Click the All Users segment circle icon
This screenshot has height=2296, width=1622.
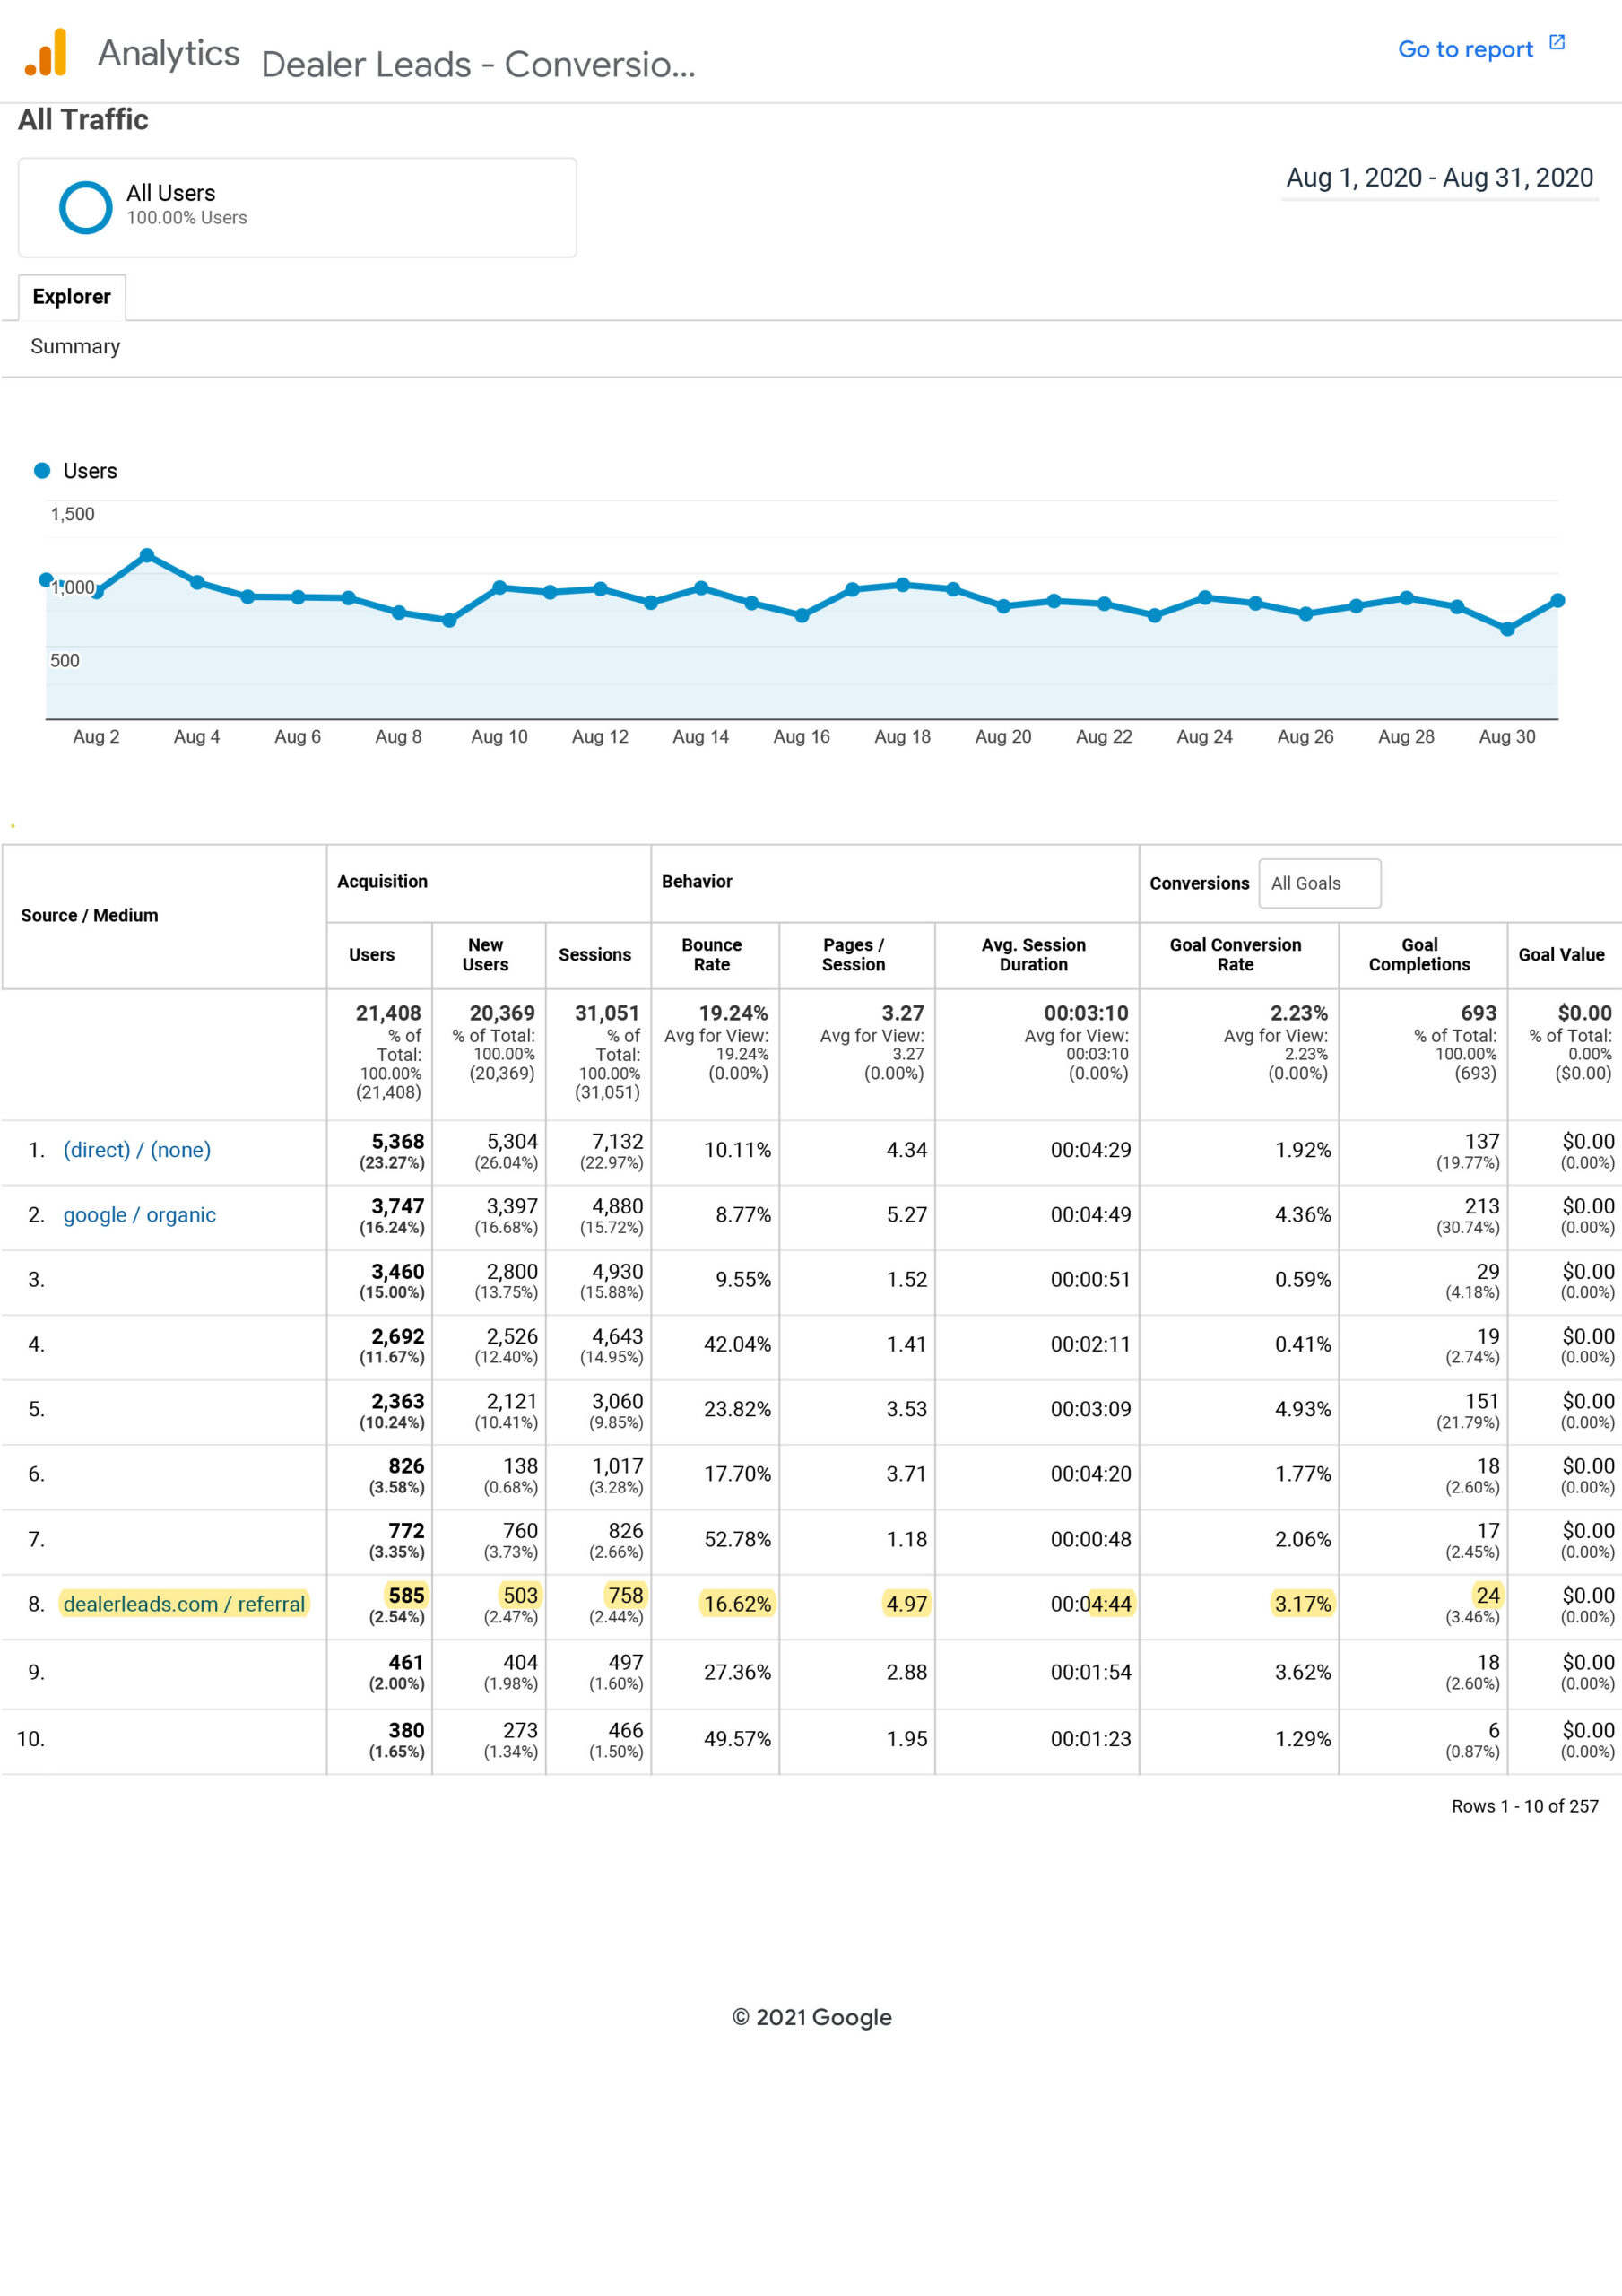coord(85,207)
